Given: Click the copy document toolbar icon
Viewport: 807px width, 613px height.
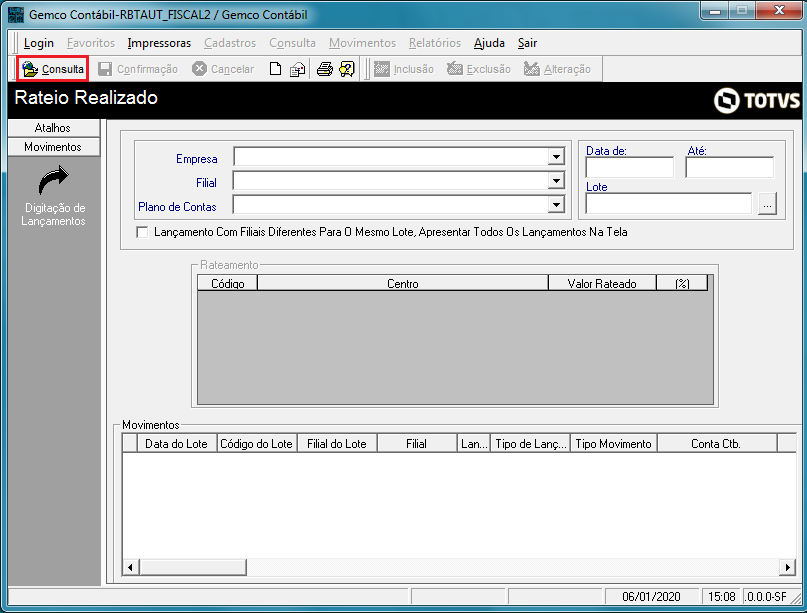Looking at the screenshot, I should coord(297,69).
